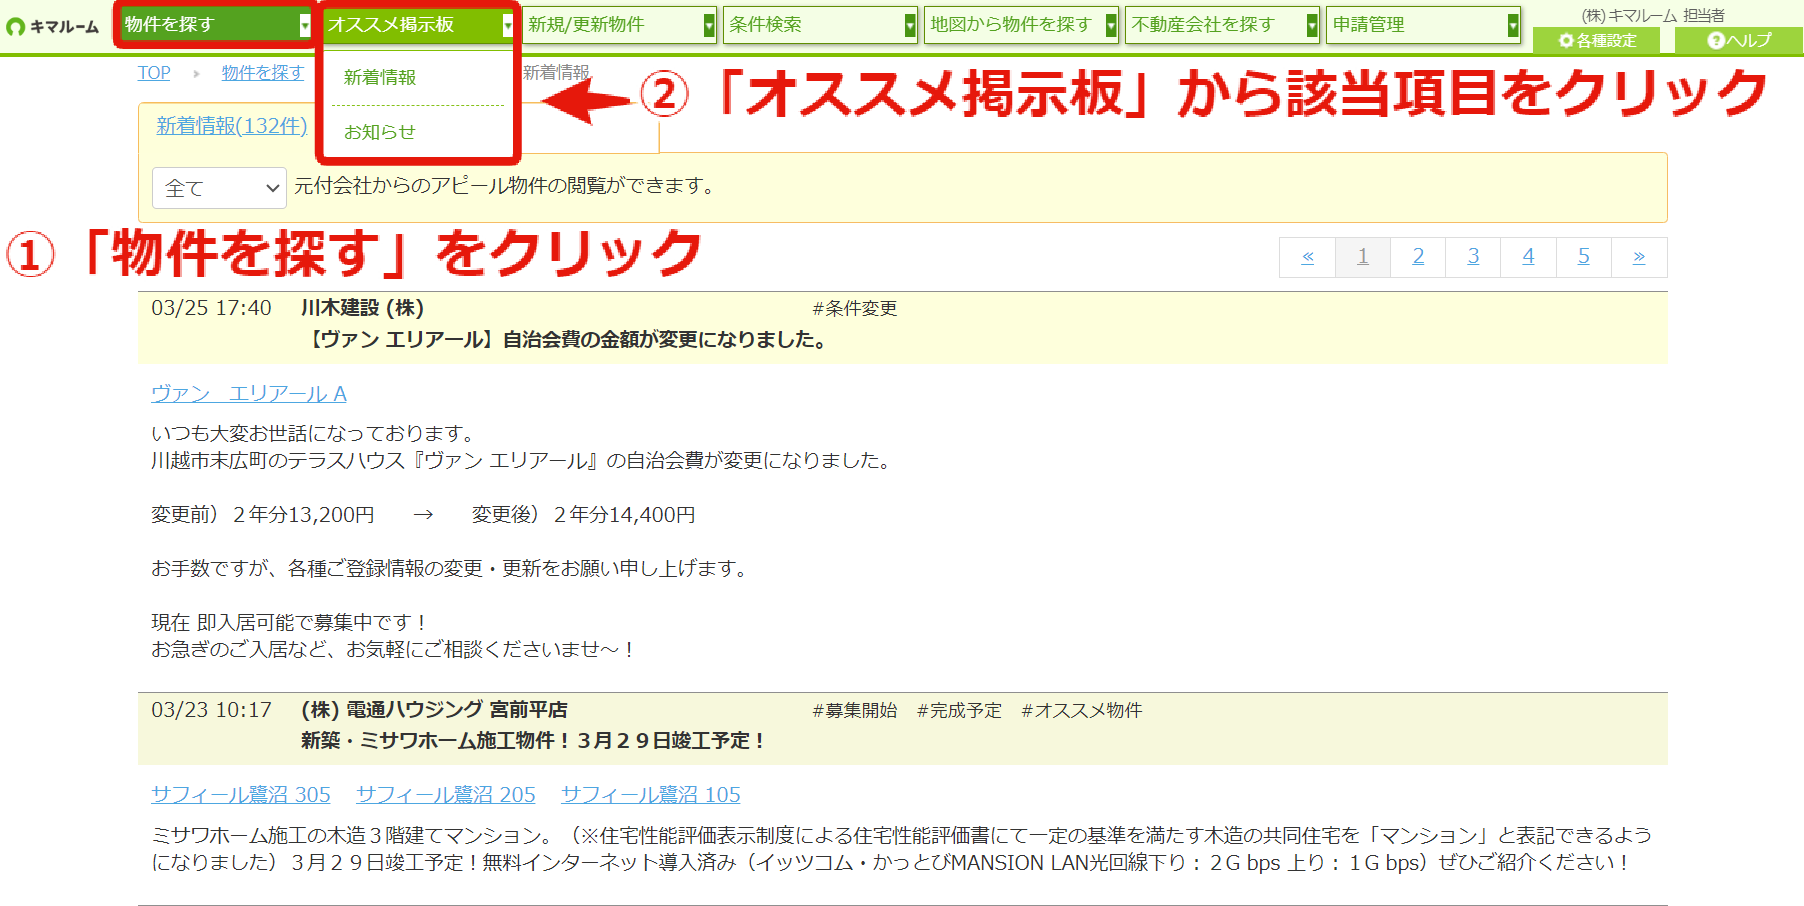Viewport: 1804px width, 906px height.
Task: Click the #オススメ物件 tag
Action: pos(1082,711)
